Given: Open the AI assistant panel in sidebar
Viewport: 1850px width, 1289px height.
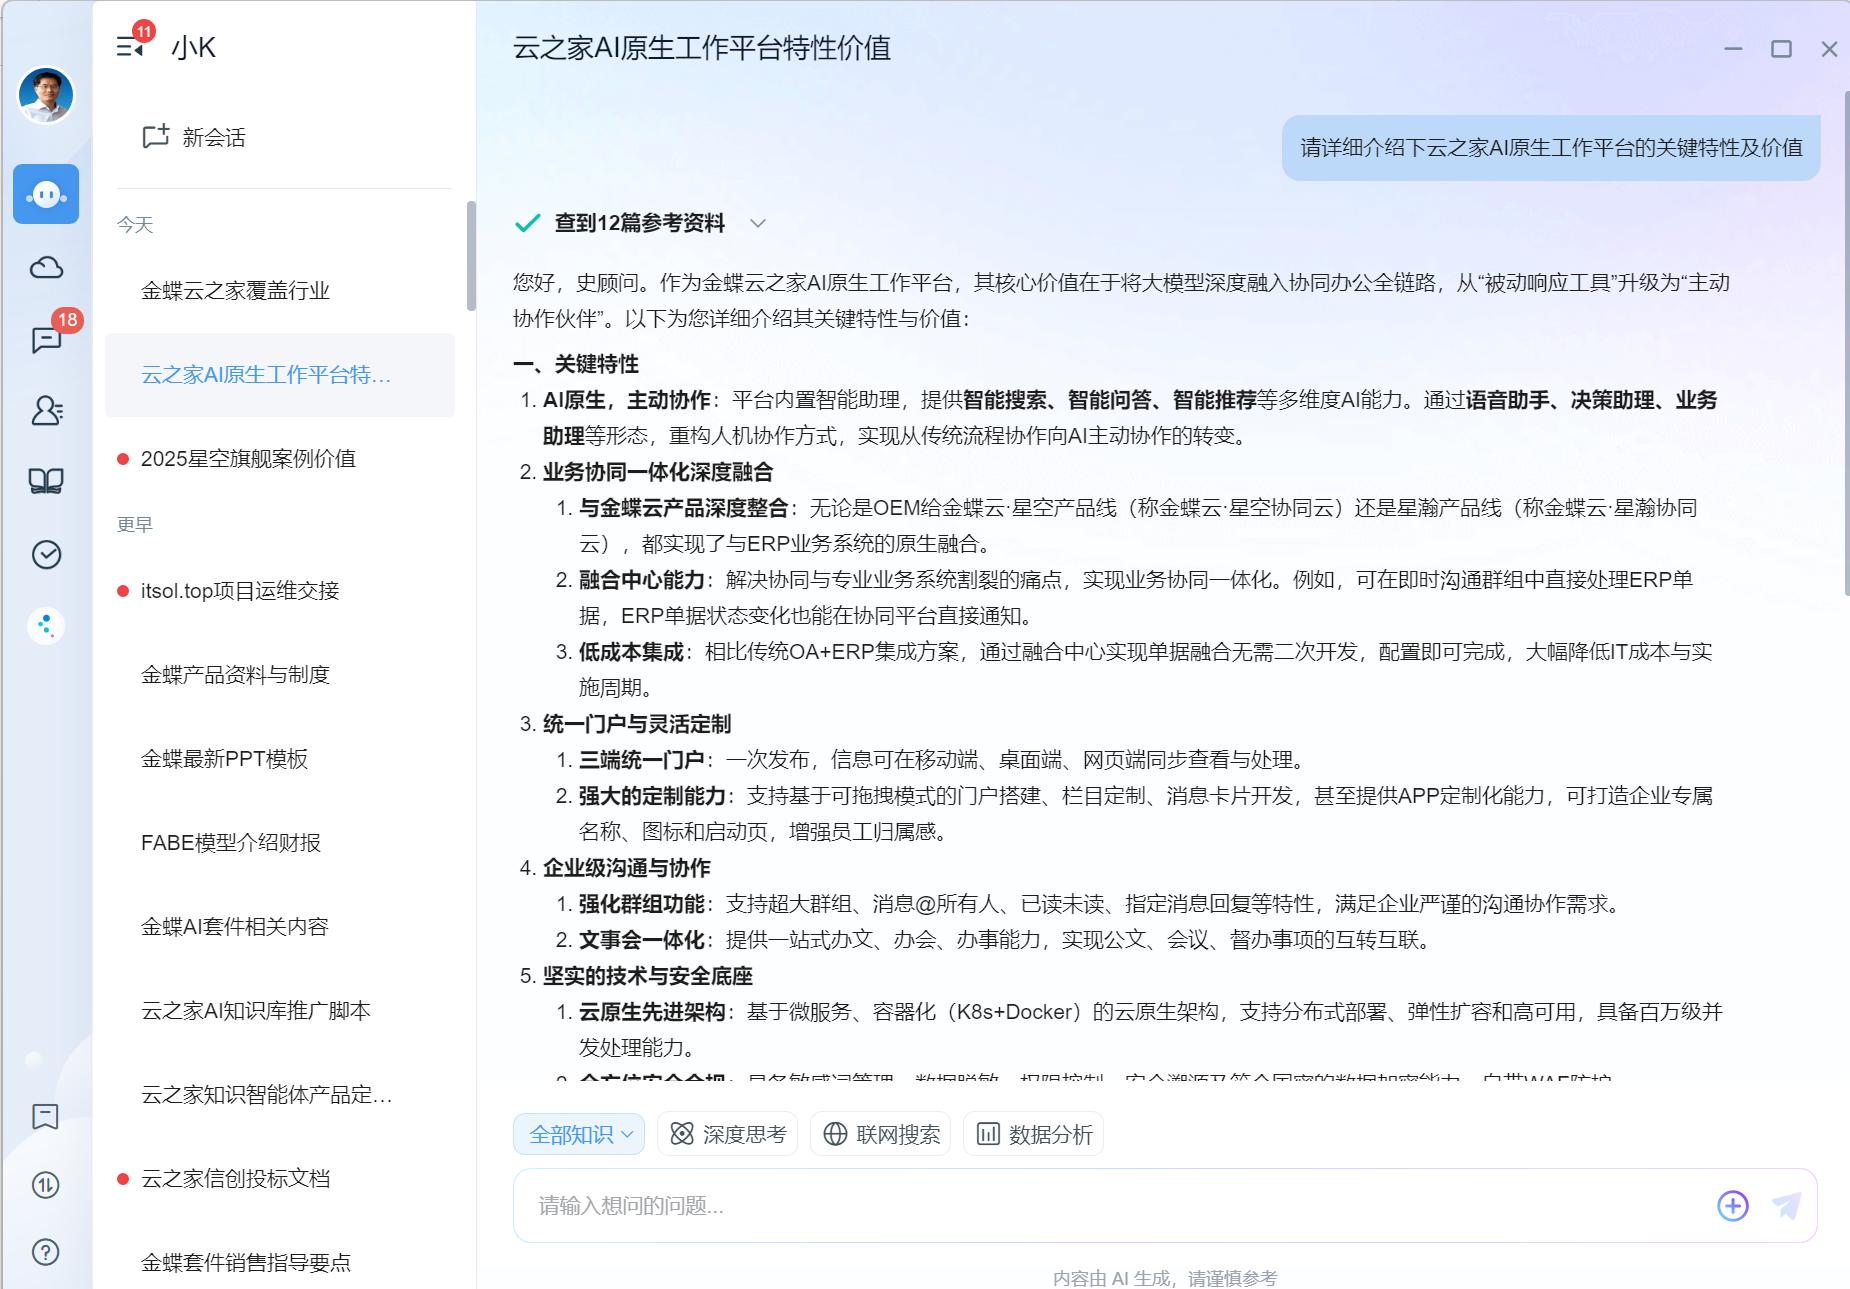Looking at the screenshot, I should 46,194.
